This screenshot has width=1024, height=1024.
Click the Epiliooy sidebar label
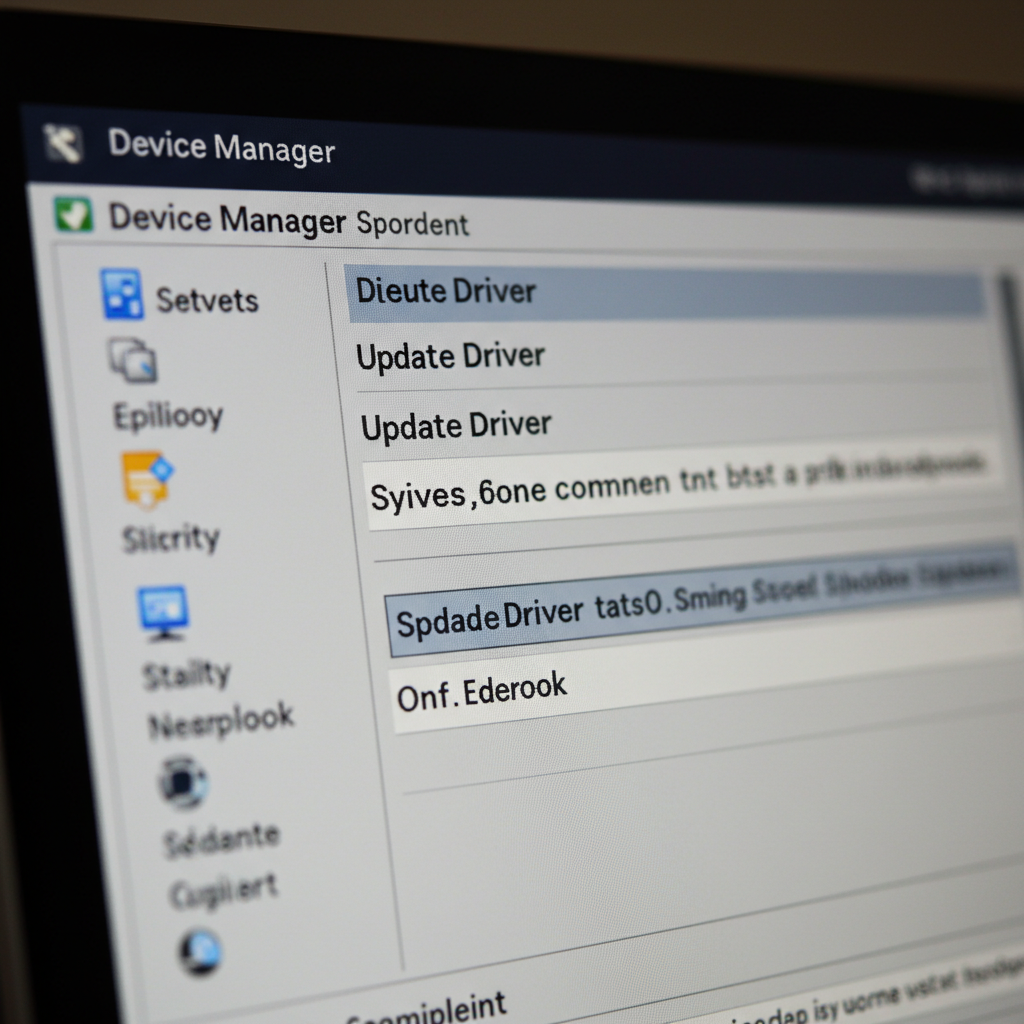coord(168,416)
